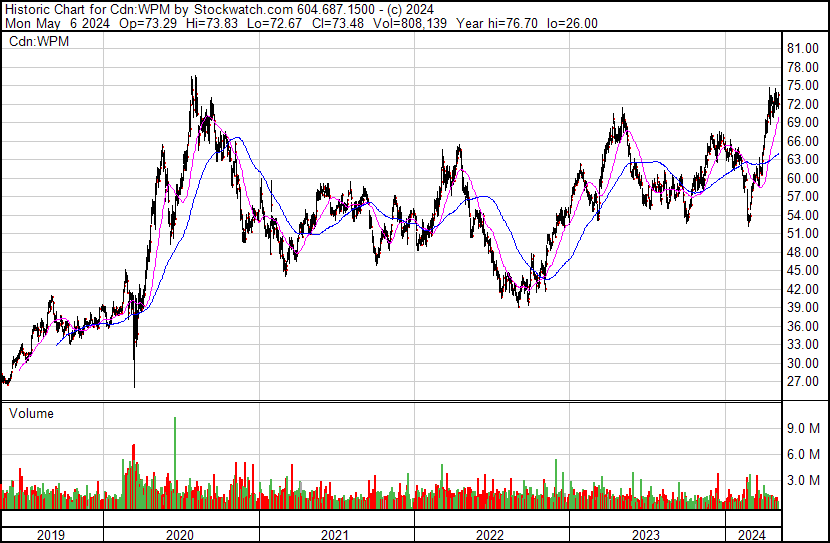830x543 pixels.
Task: Click the 30.00 price axis label
Action: (x=803, y=363)
